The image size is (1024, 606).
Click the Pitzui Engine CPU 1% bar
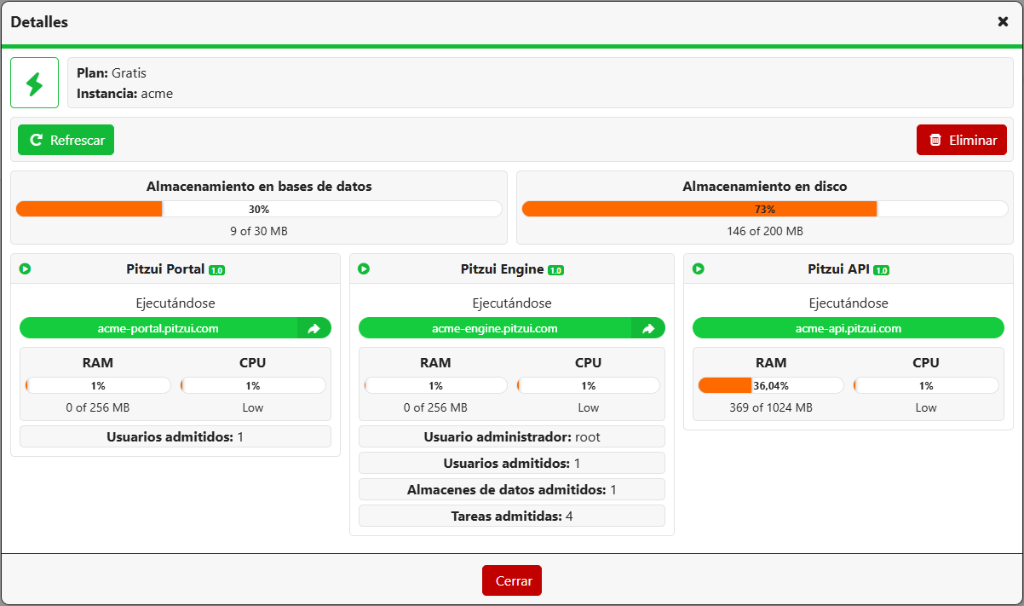588,386
